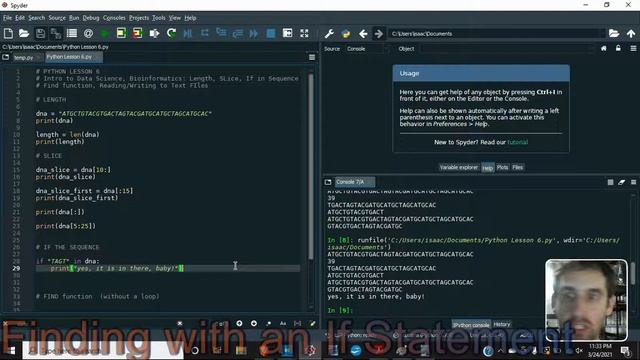Open the Run menu
The height and width of the screenshot is (360, 640).
[x=74, y=18]
